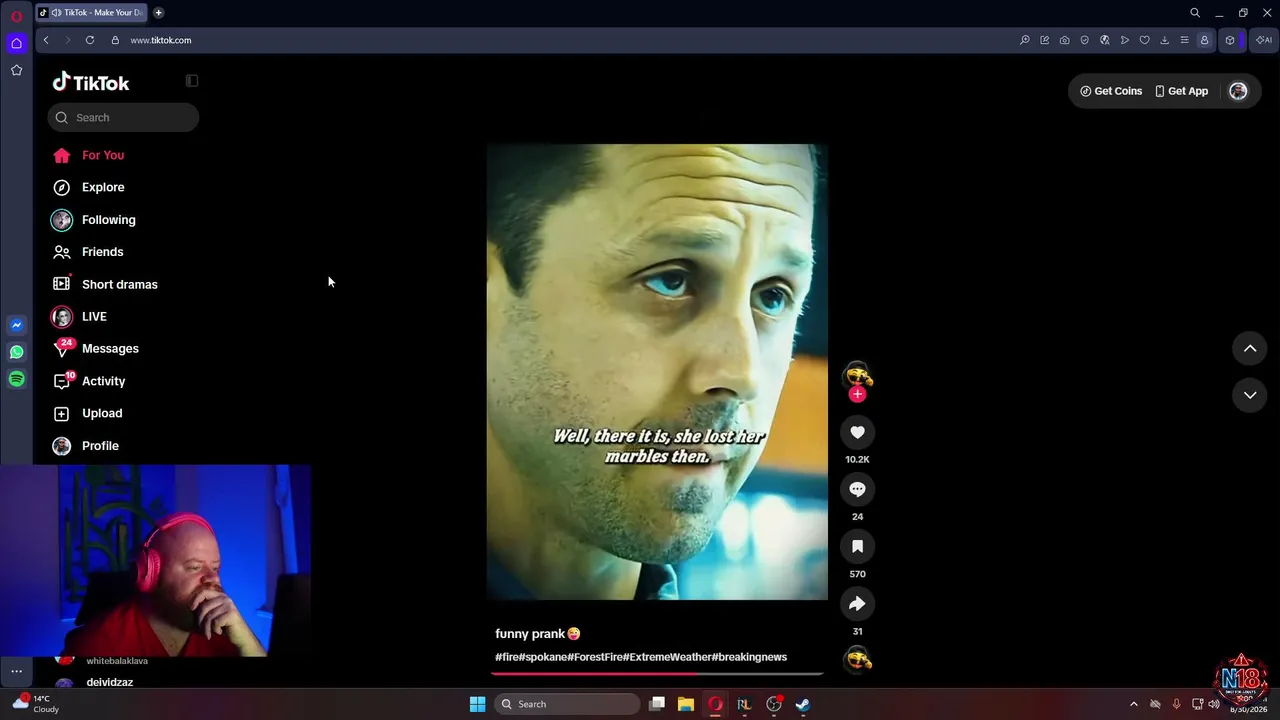Open Opera easy setup sliders
Screen dimensions: 1280x720
1185,40
